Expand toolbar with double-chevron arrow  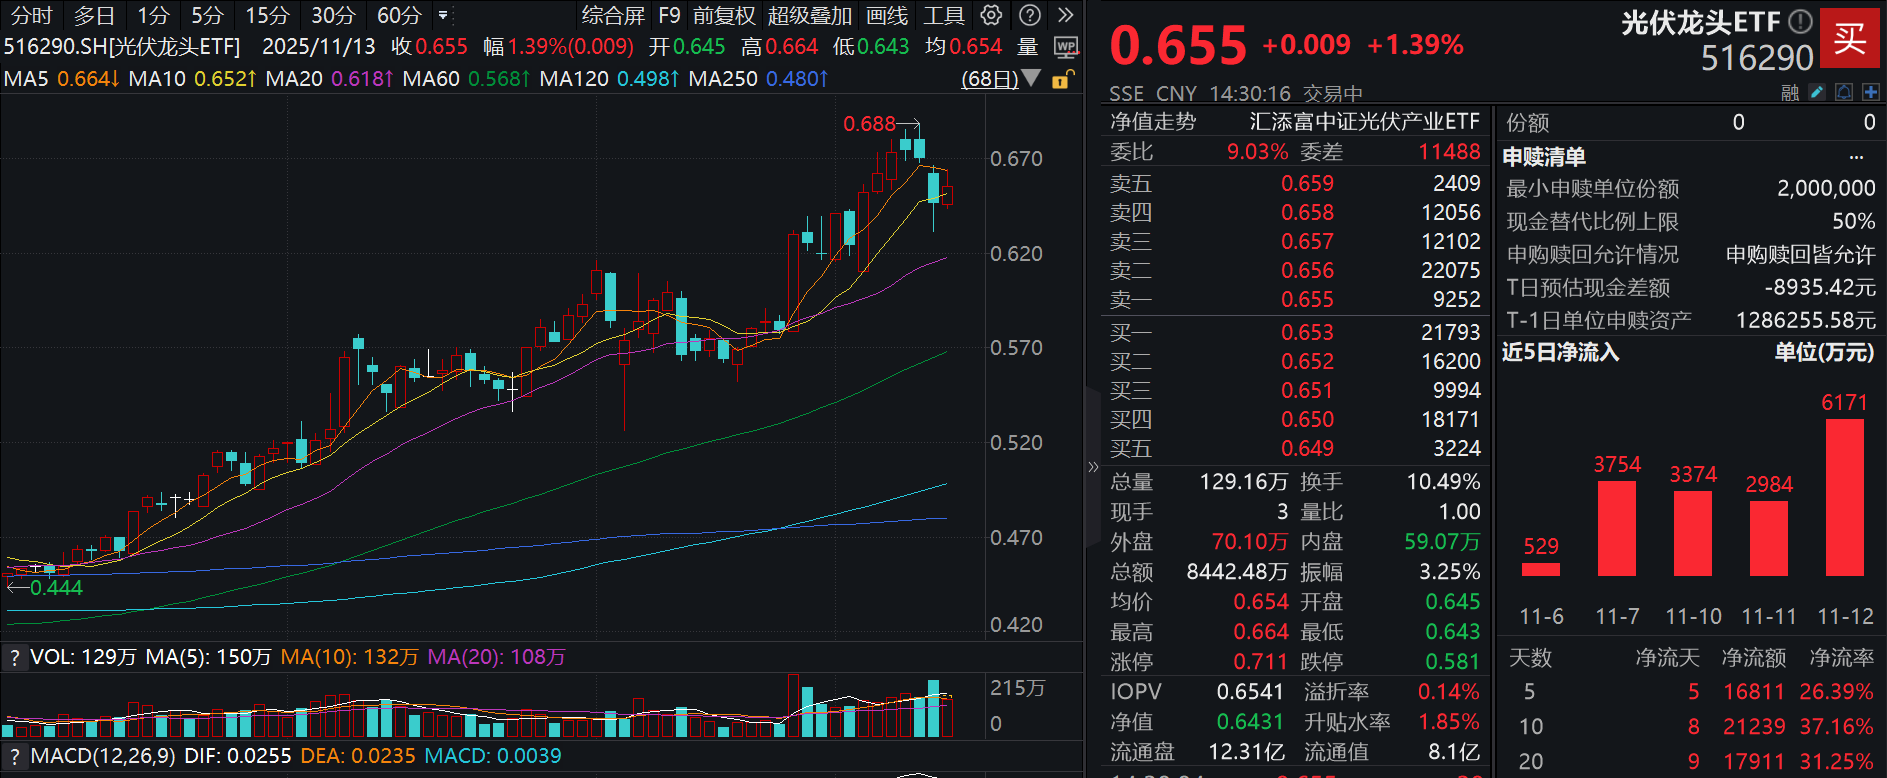click(x=1065, y=15)
